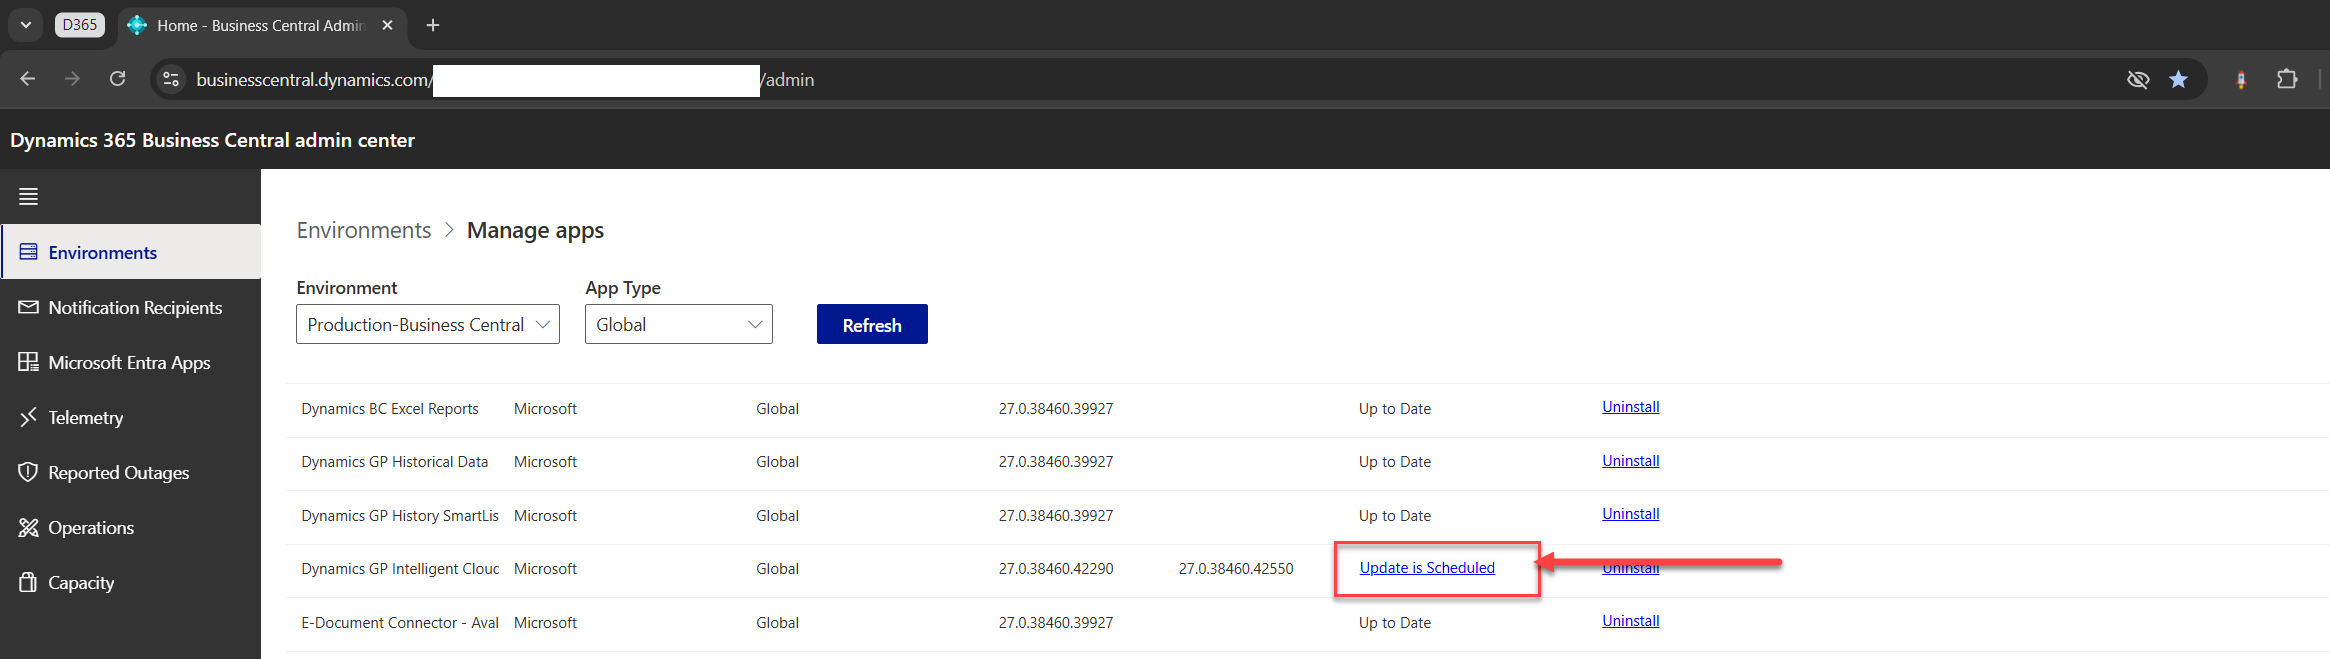
Task: Click the browser forward arrow
Action: pyautogui.click(x=72, y=79)
